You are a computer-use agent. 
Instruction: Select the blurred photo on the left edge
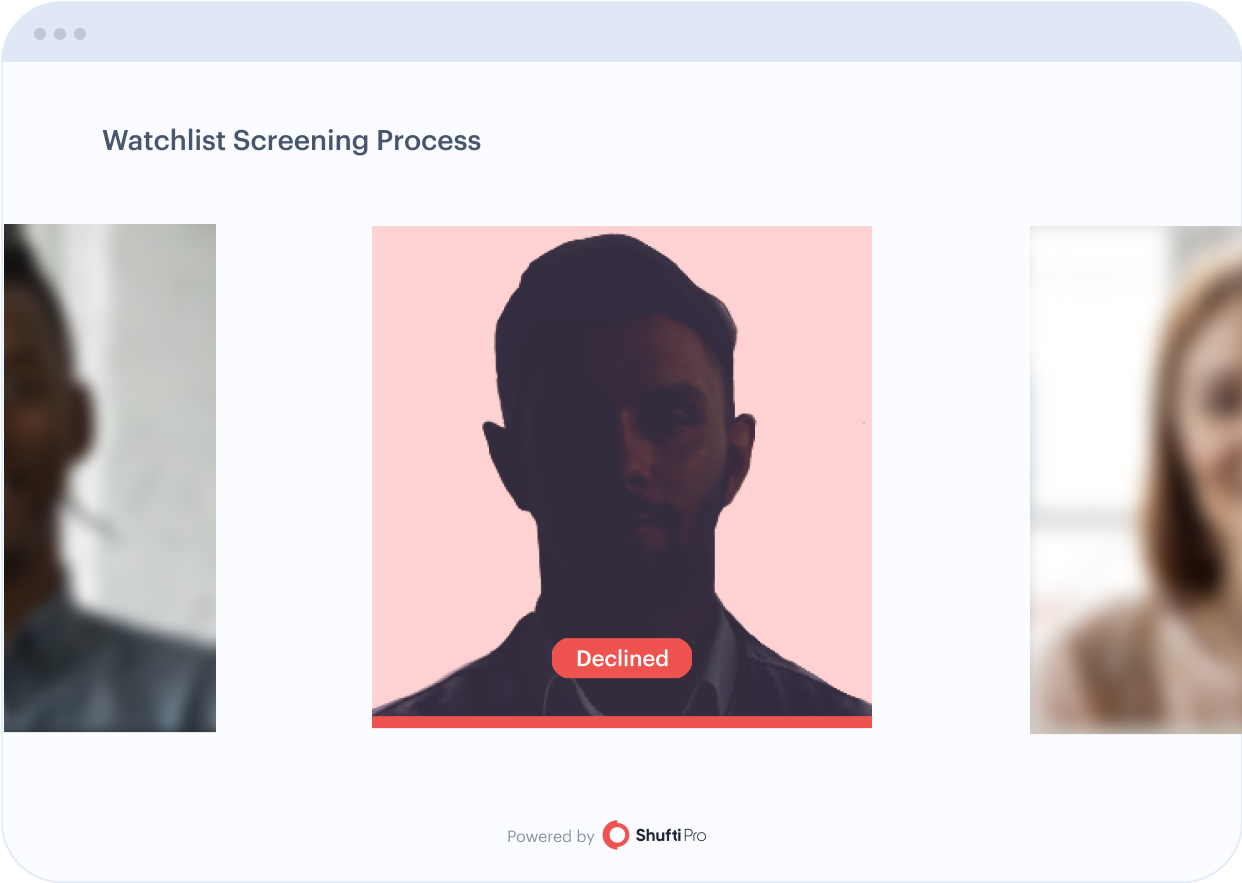pos(110,478)
